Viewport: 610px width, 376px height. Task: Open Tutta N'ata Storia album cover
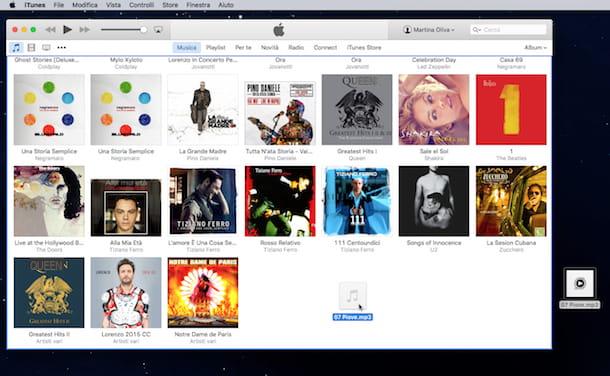point(280,113)
